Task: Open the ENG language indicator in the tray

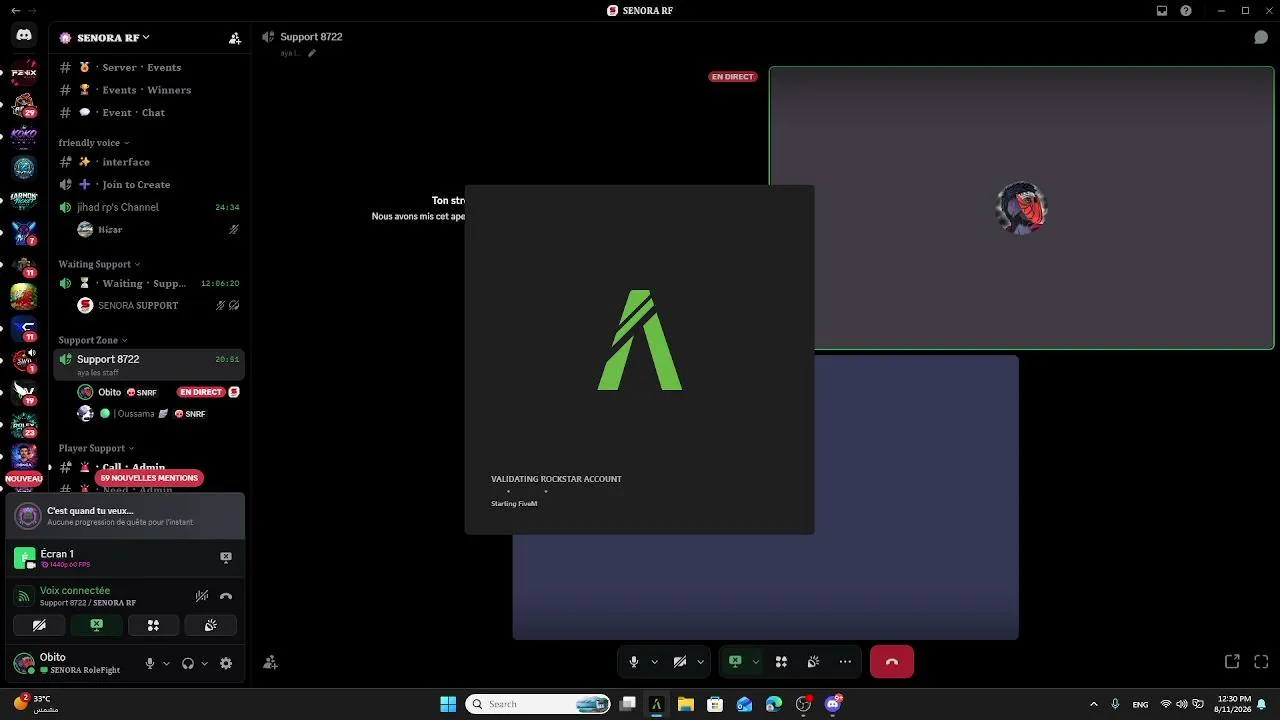Action: pyautogui.click(x=1140, y=705)
